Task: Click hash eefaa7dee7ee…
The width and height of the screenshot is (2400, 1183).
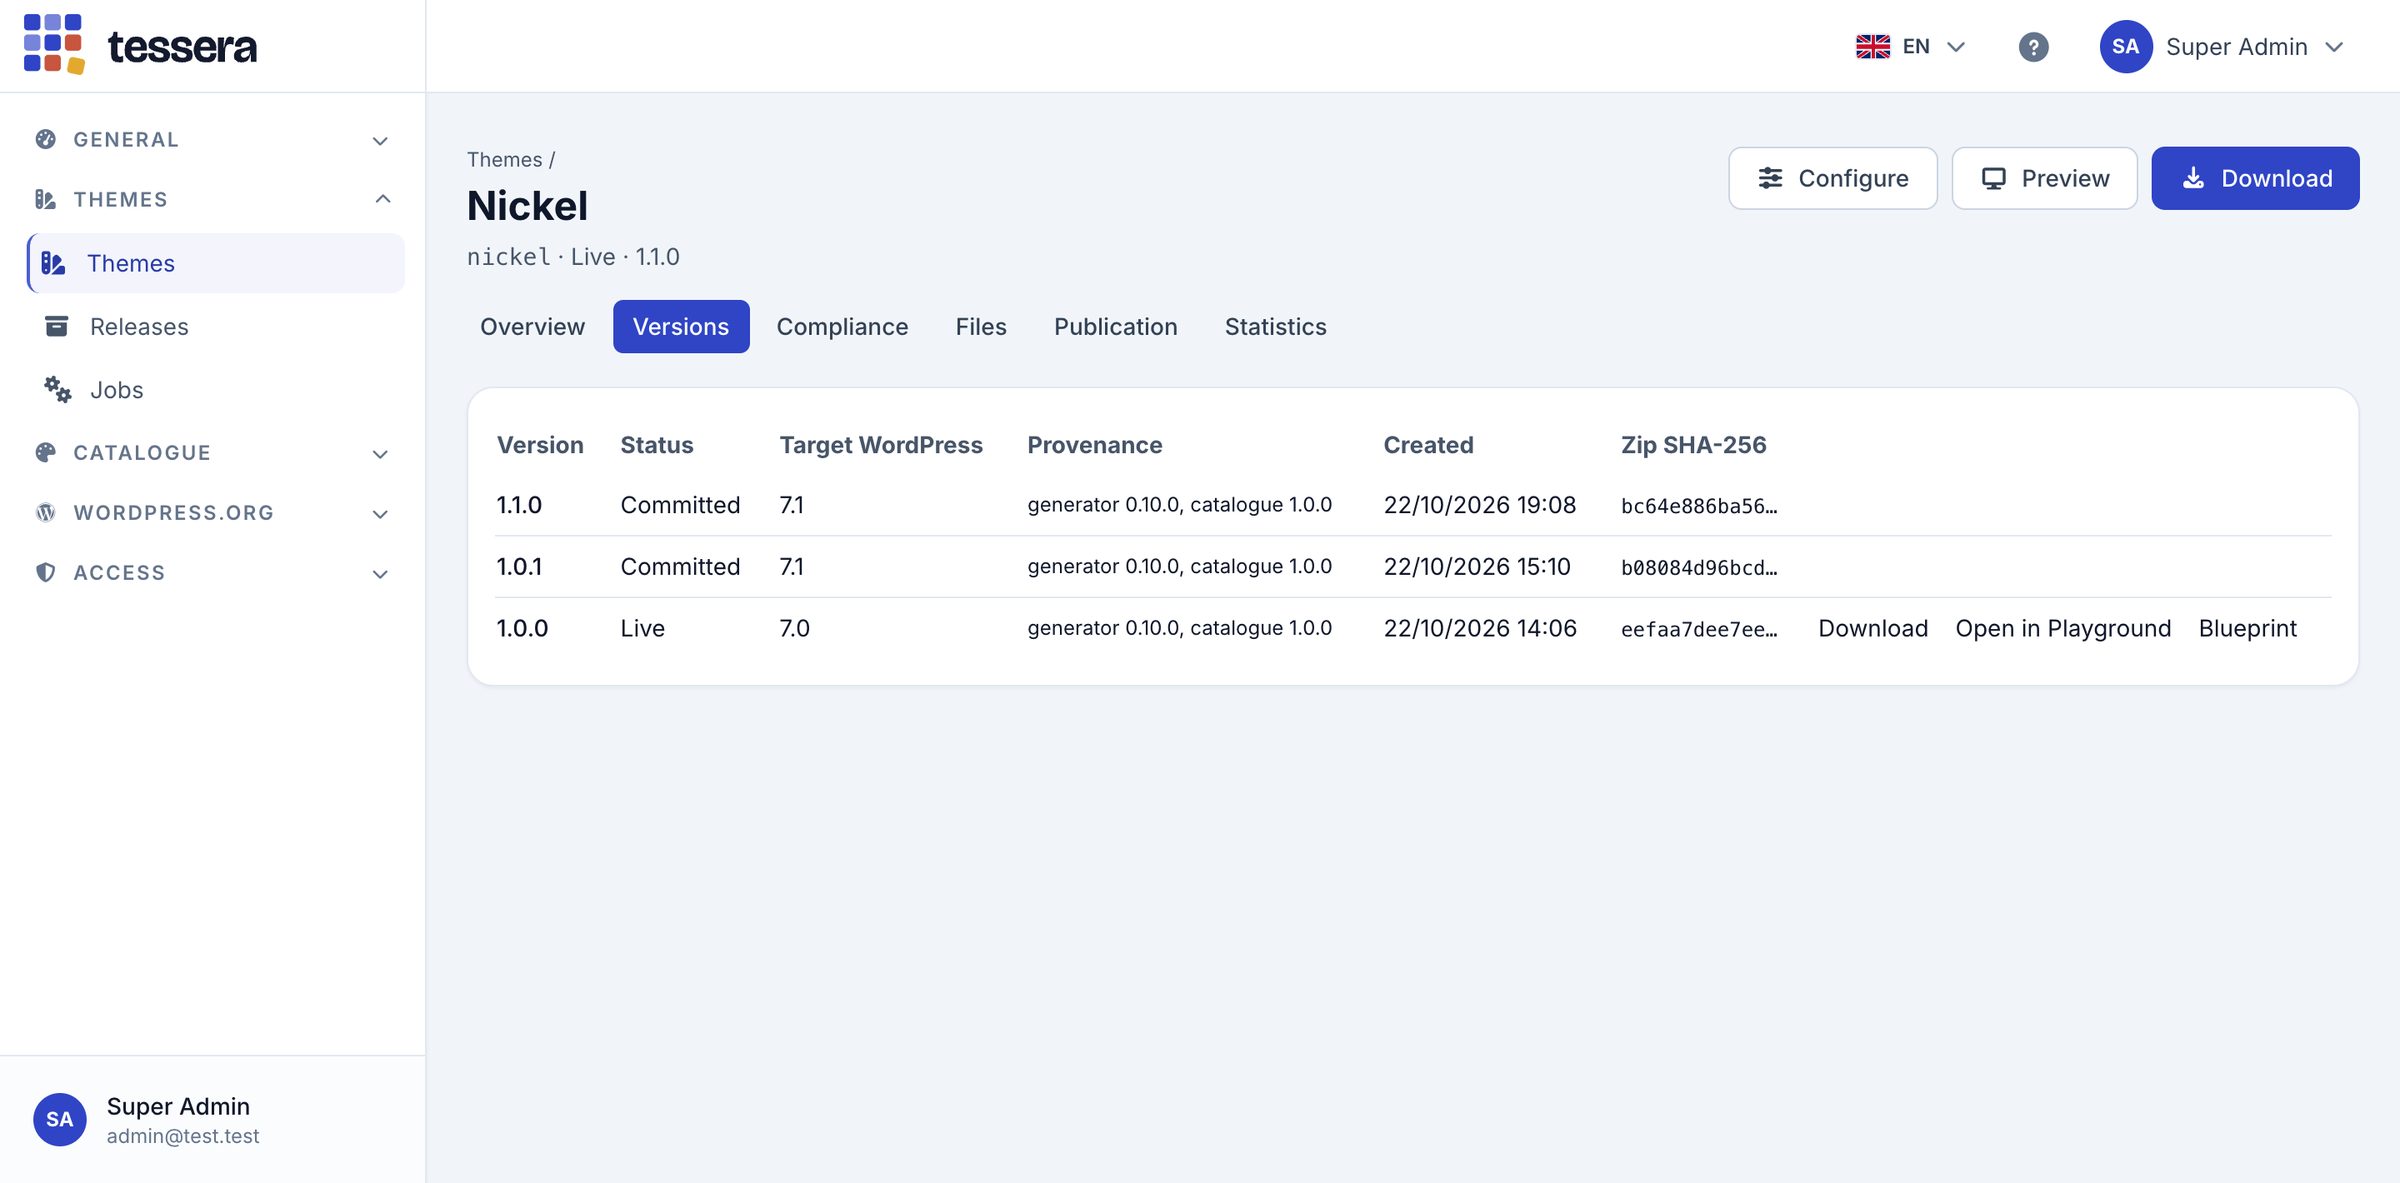Action: tap(1699, 629)
